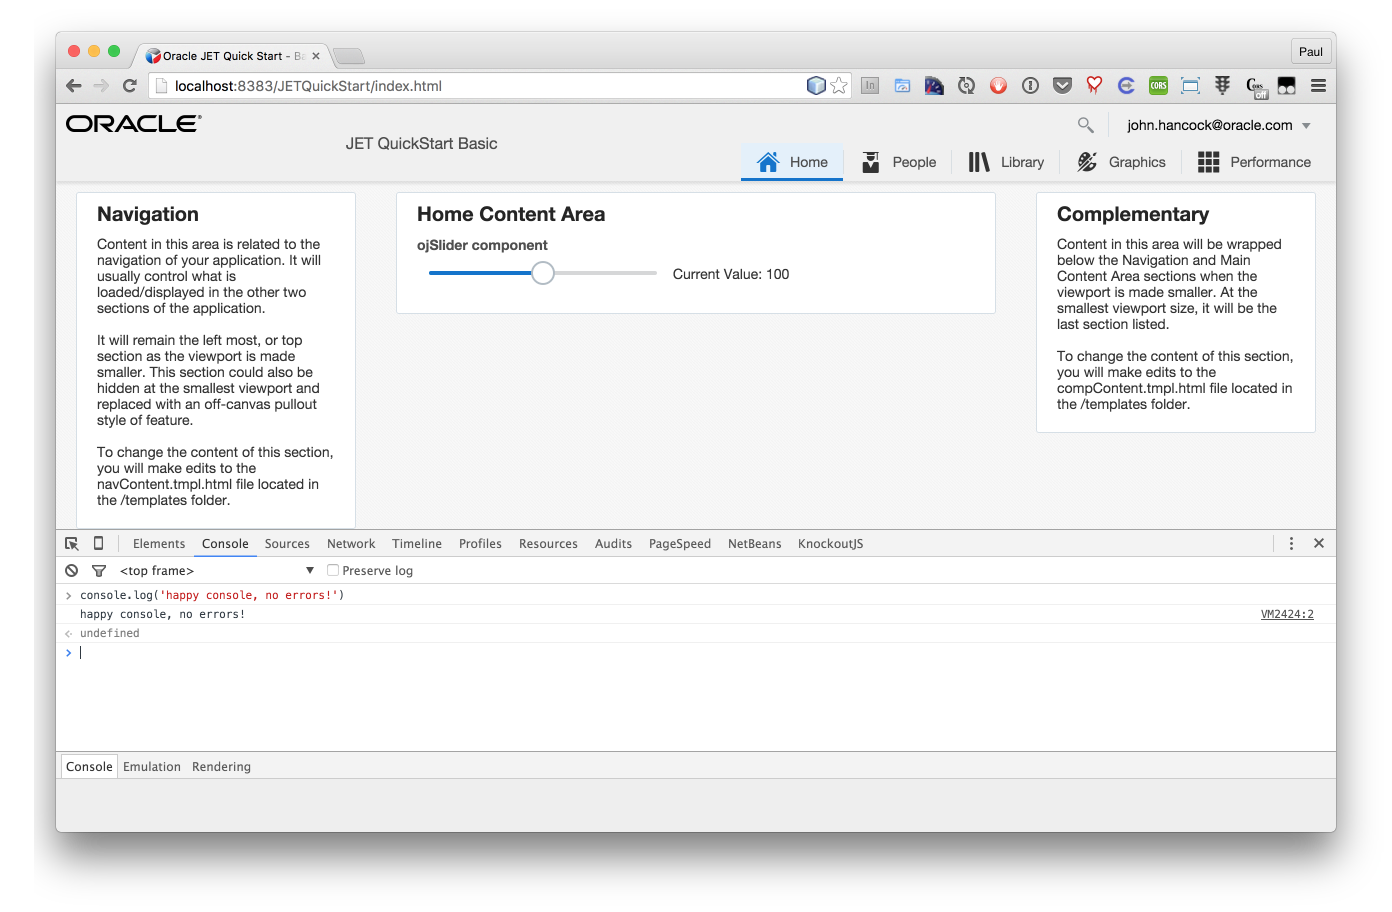Image resolution: width=1392 pixels, height=912 pixels.
Task: Click the black-white mask extension icon
Action: (x=1287, y=86)
